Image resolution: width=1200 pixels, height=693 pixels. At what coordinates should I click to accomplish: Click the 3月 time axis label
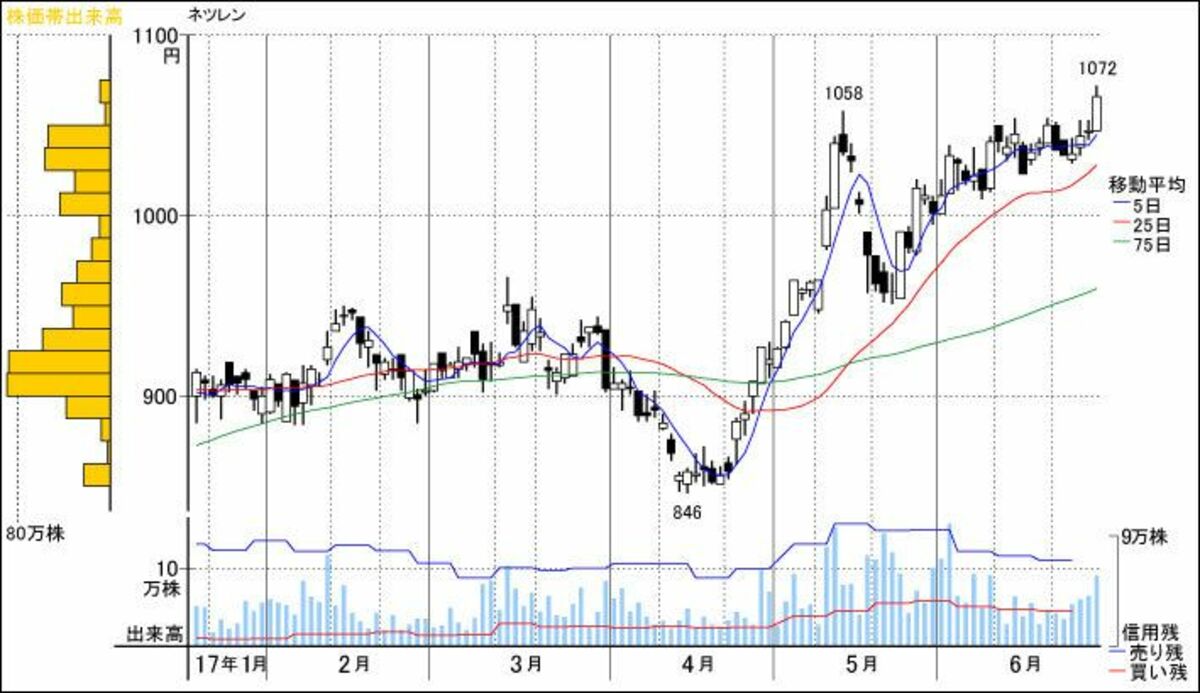click(x=526, y=663)
